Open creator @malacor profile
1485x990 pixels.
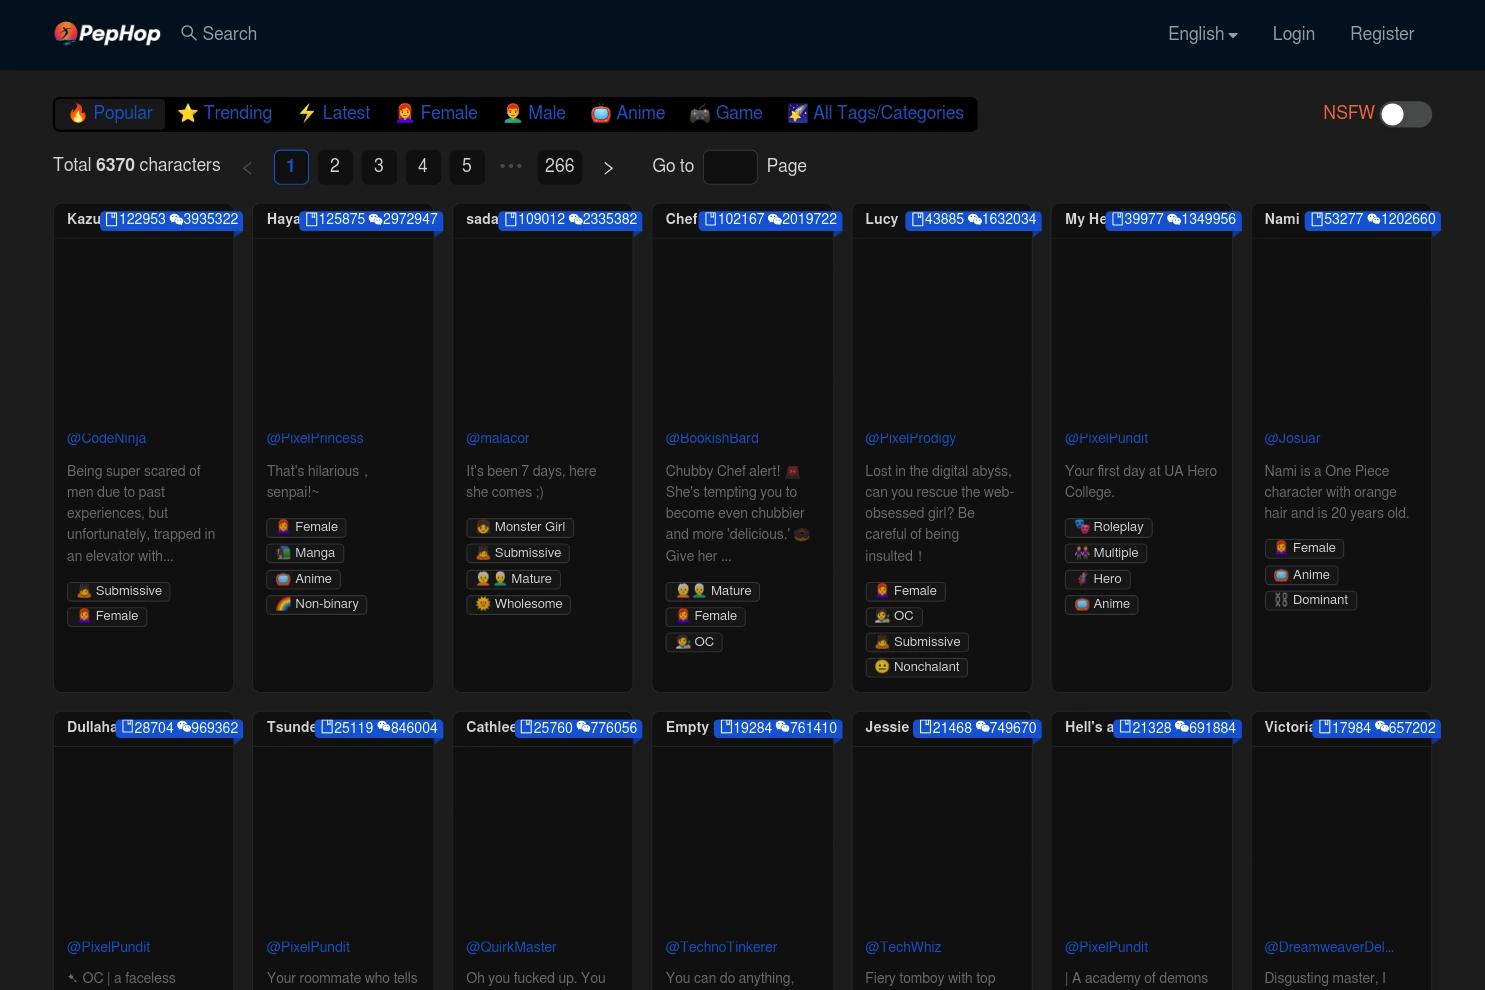[498, 438]
